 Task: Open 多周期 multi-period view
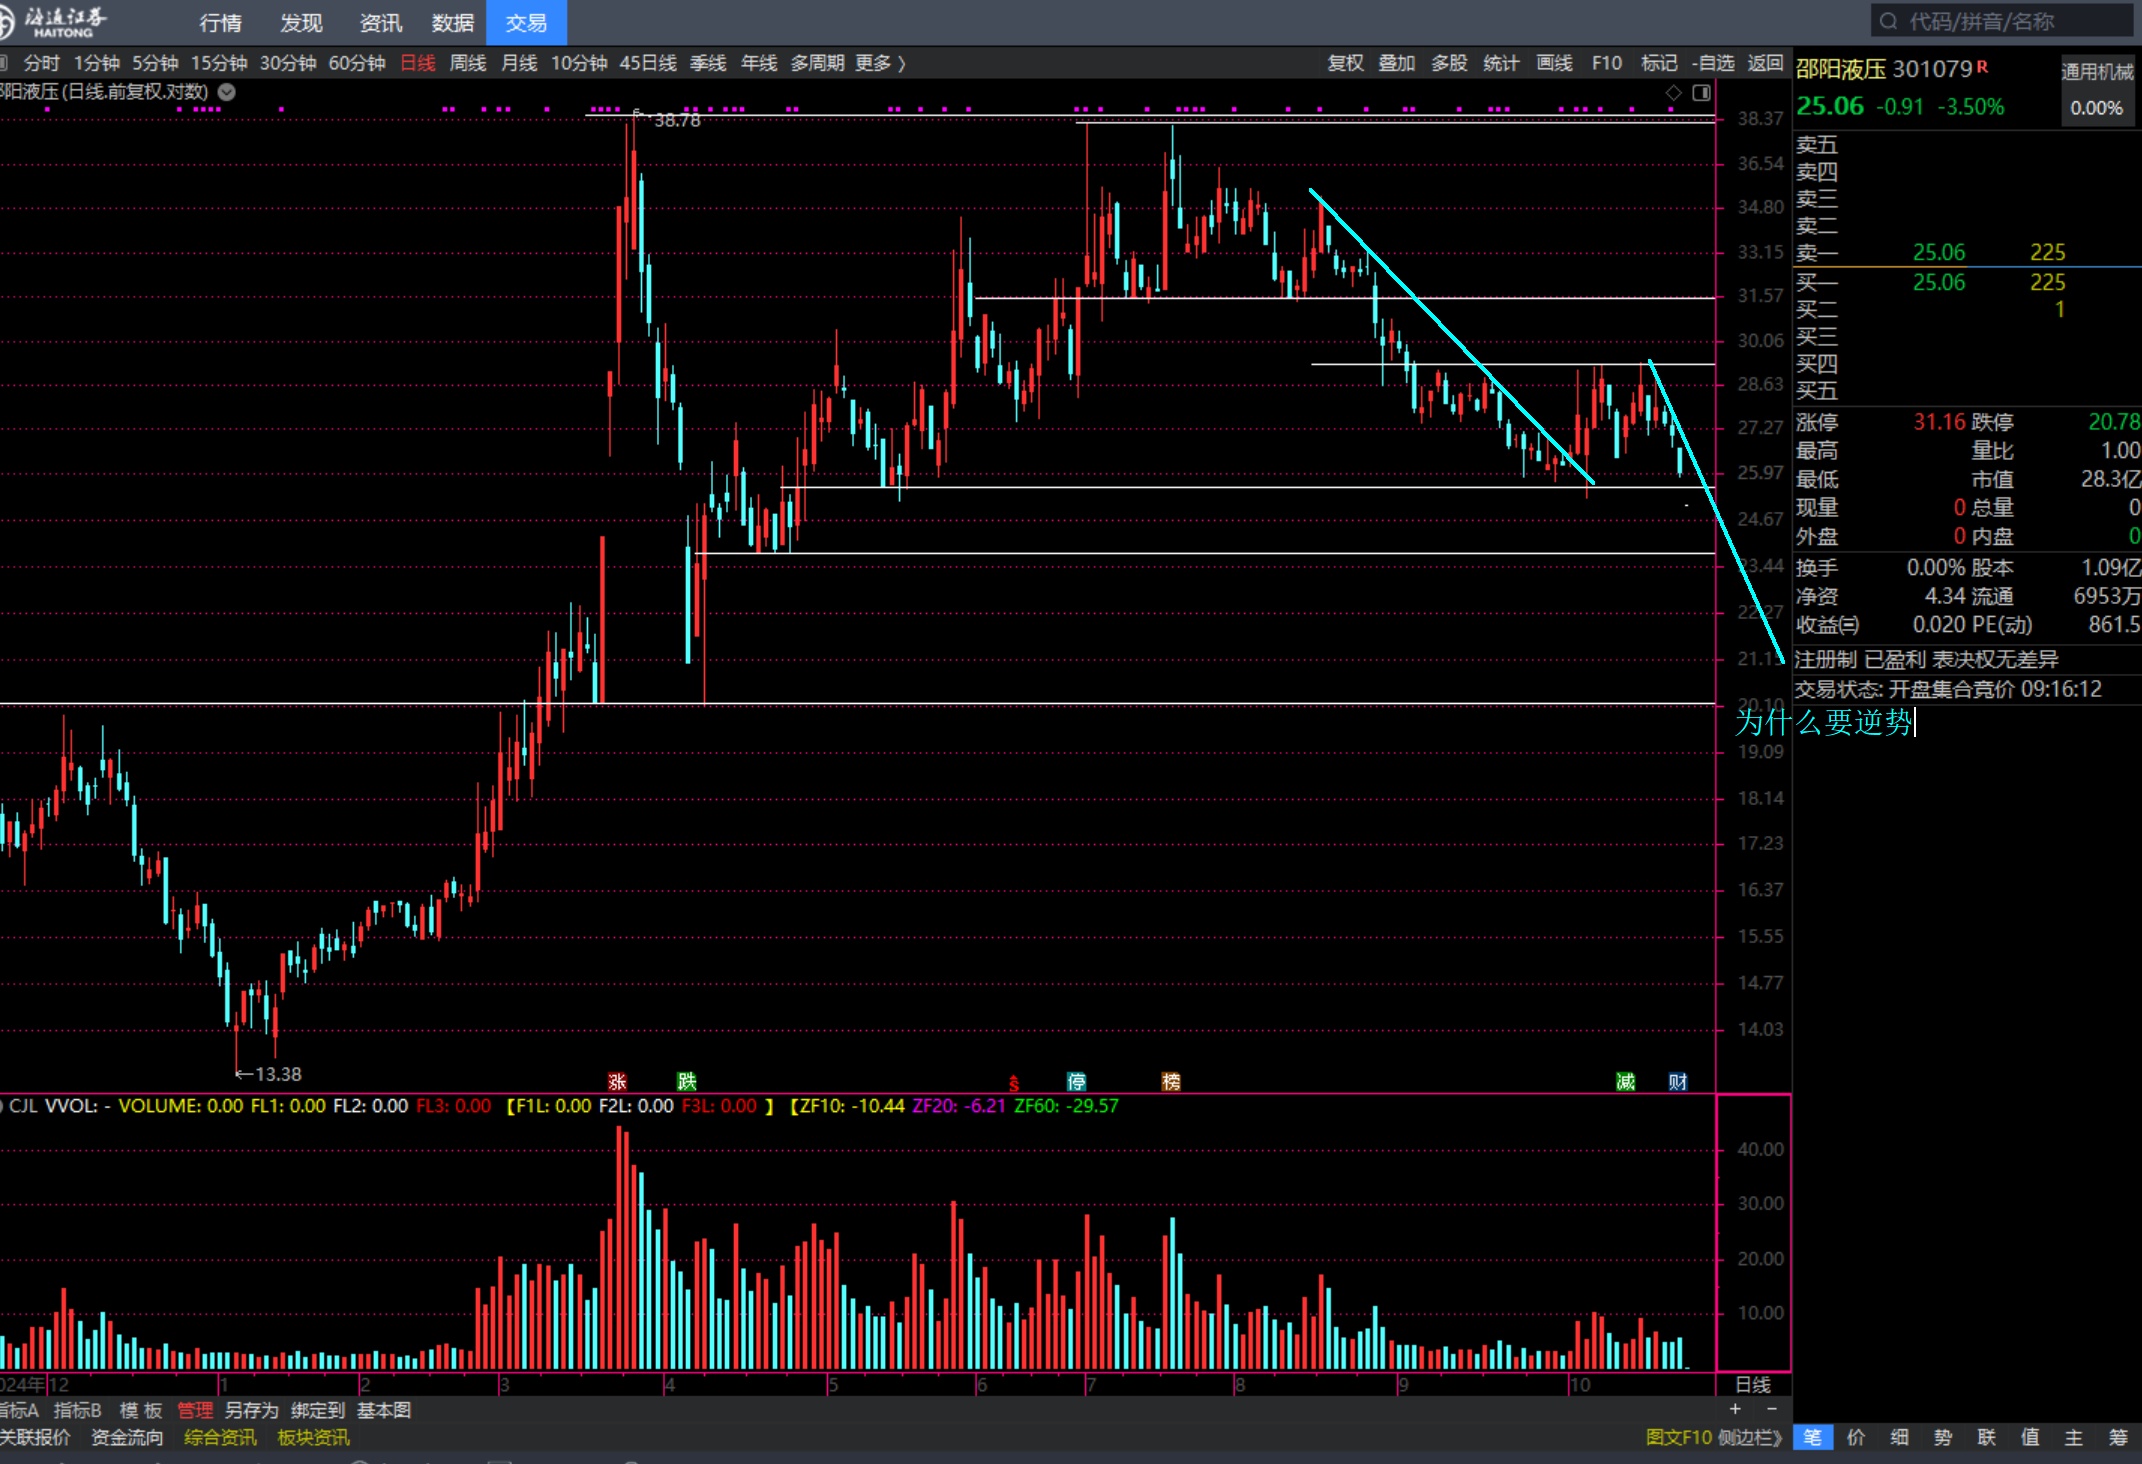tap(817, 63)
